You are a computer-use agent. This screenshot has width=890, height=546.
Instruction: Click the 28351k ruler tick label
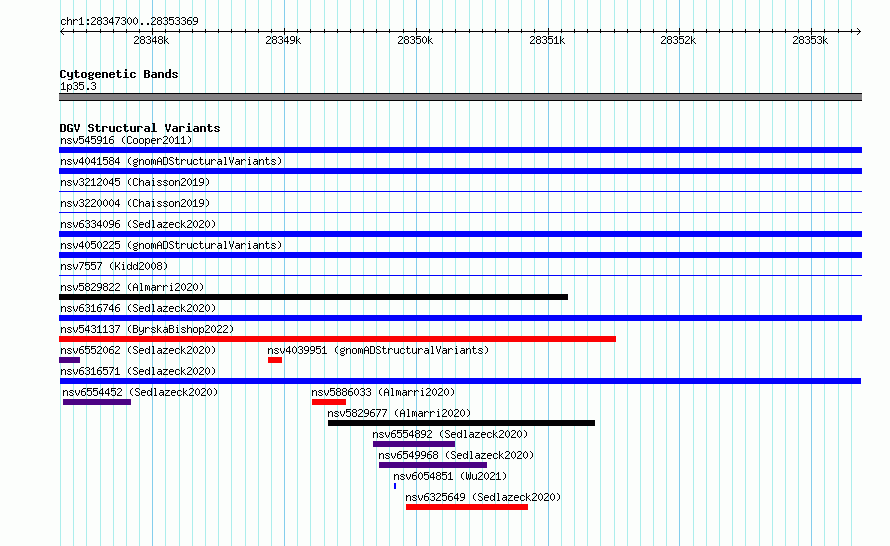click(547, 40)
